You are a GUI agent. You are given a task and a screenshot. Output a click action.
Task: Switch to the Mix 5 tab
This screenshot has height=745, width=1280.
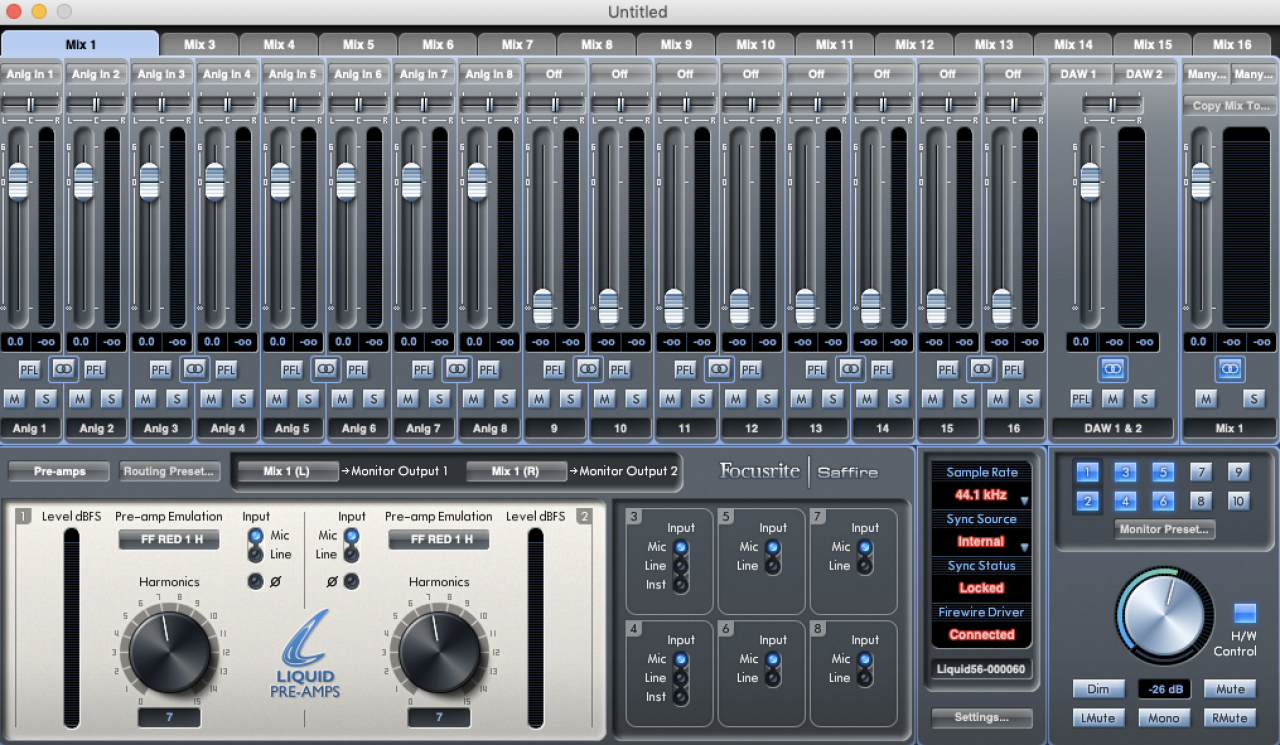(358, 44)
